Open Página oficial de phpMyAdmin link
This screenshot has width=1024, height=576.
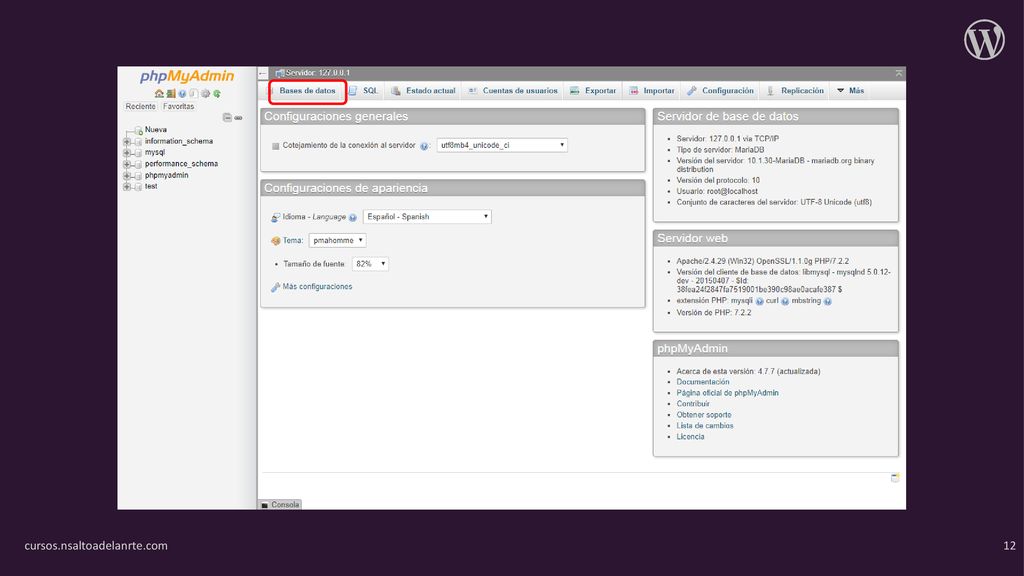[728, 393]
